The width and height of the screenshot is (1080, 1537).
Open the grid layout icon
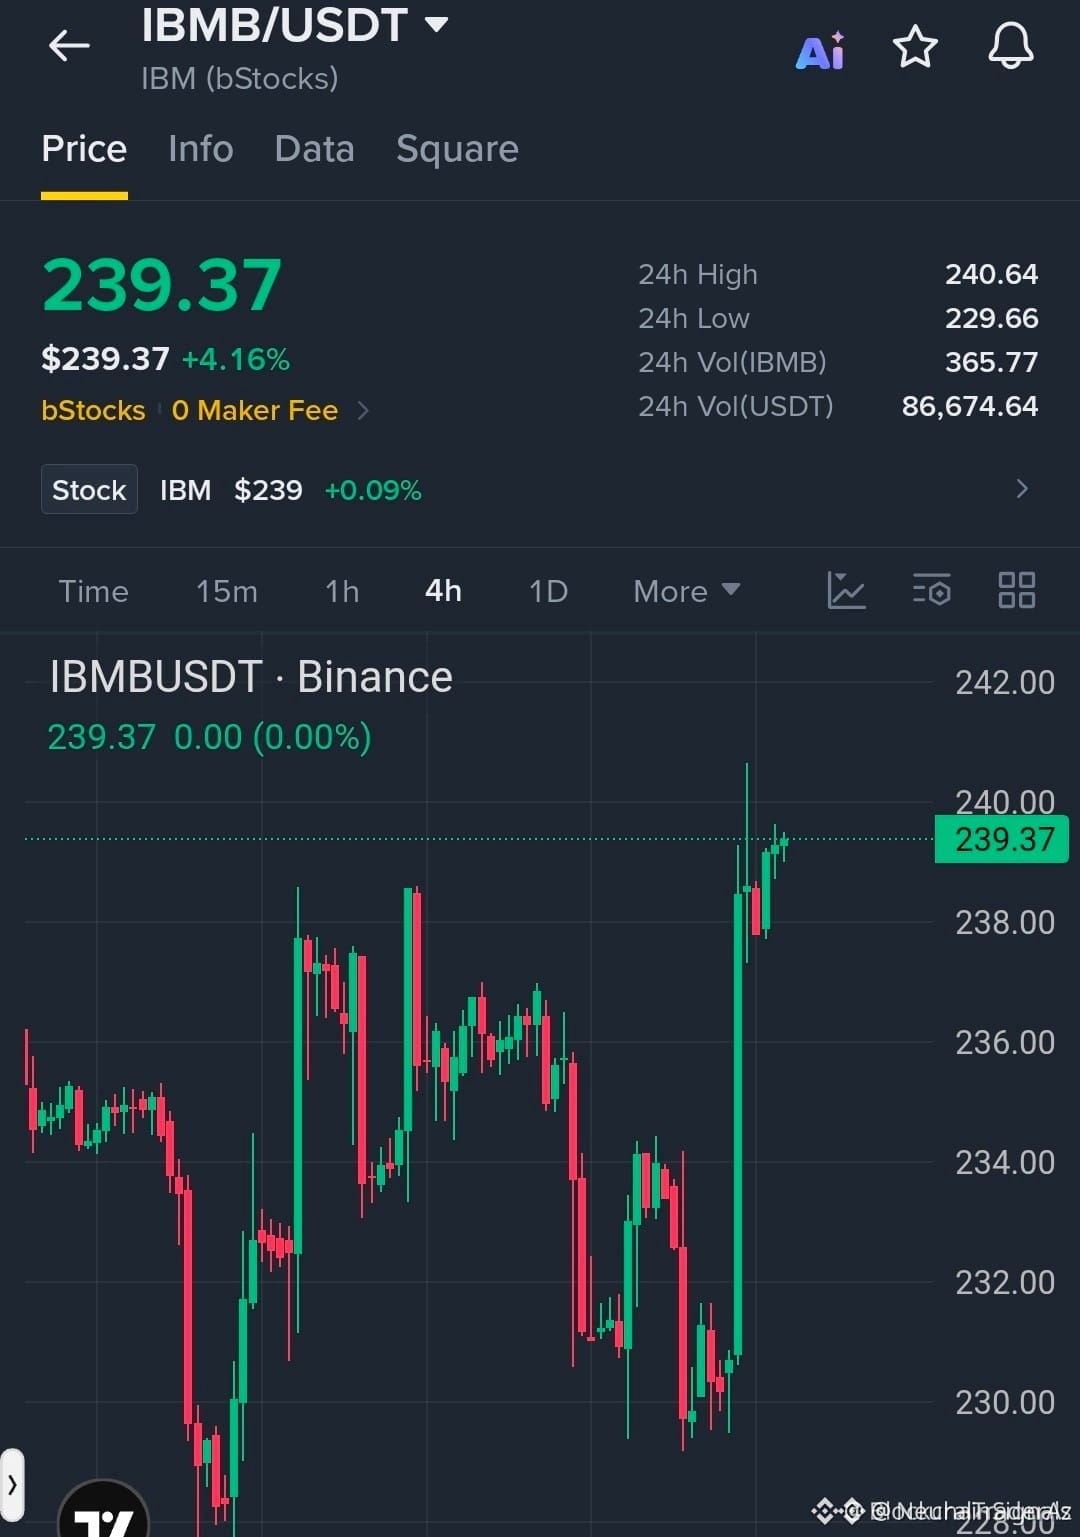point(1017,590)
